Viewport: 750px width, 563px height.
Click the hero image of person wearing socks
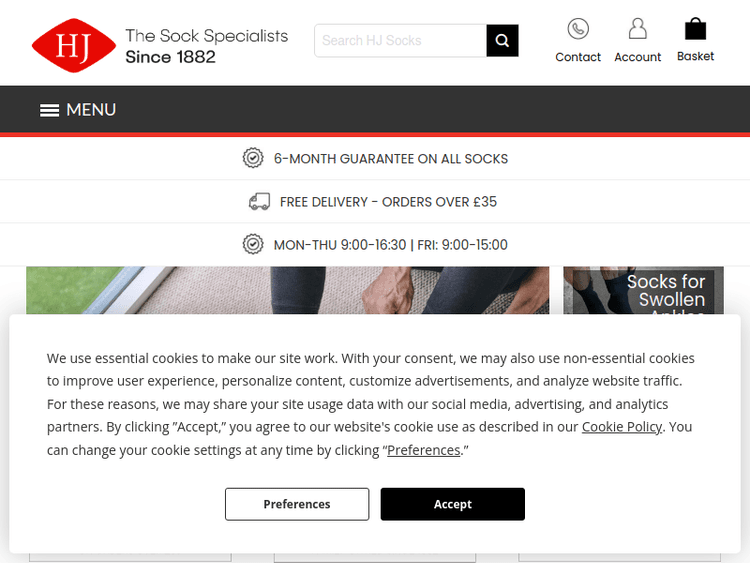[x=287, y=290]
